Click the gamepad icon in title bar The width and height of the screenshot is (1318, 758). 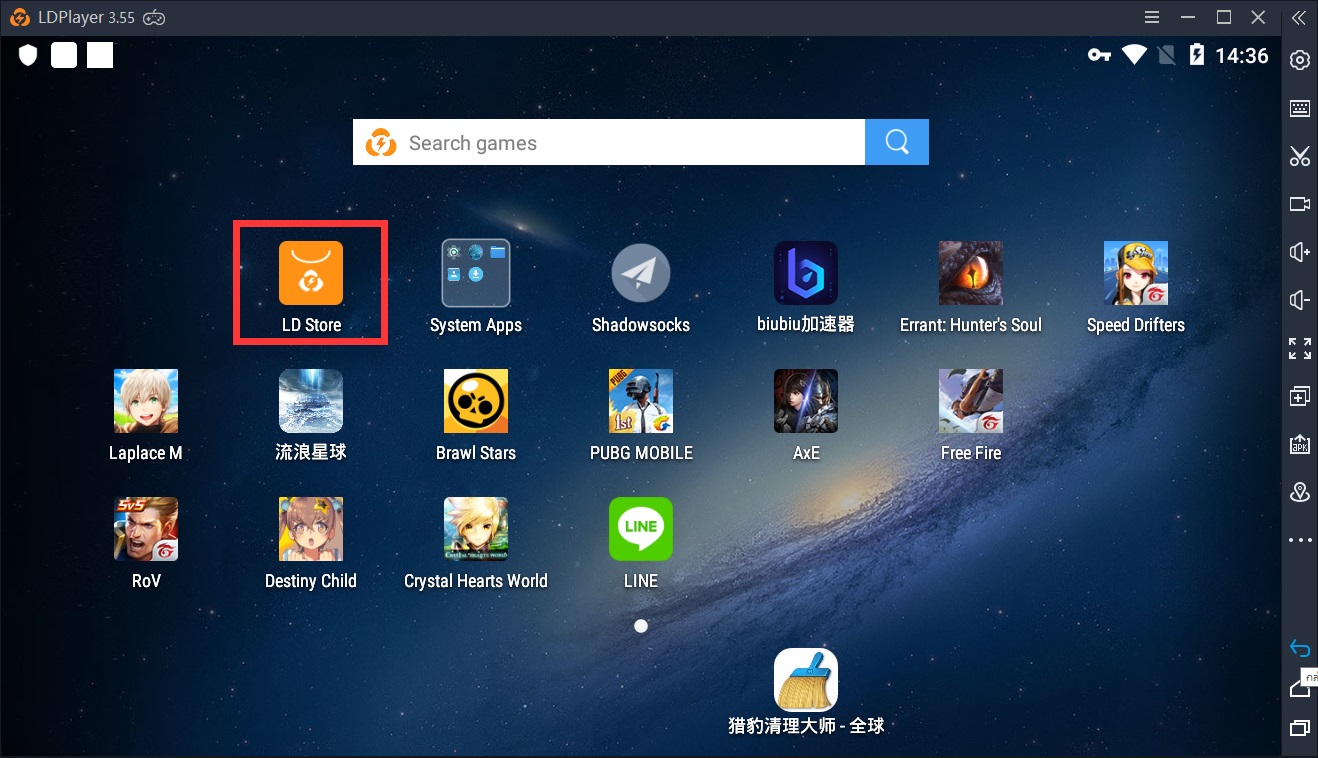pos(155,17)
